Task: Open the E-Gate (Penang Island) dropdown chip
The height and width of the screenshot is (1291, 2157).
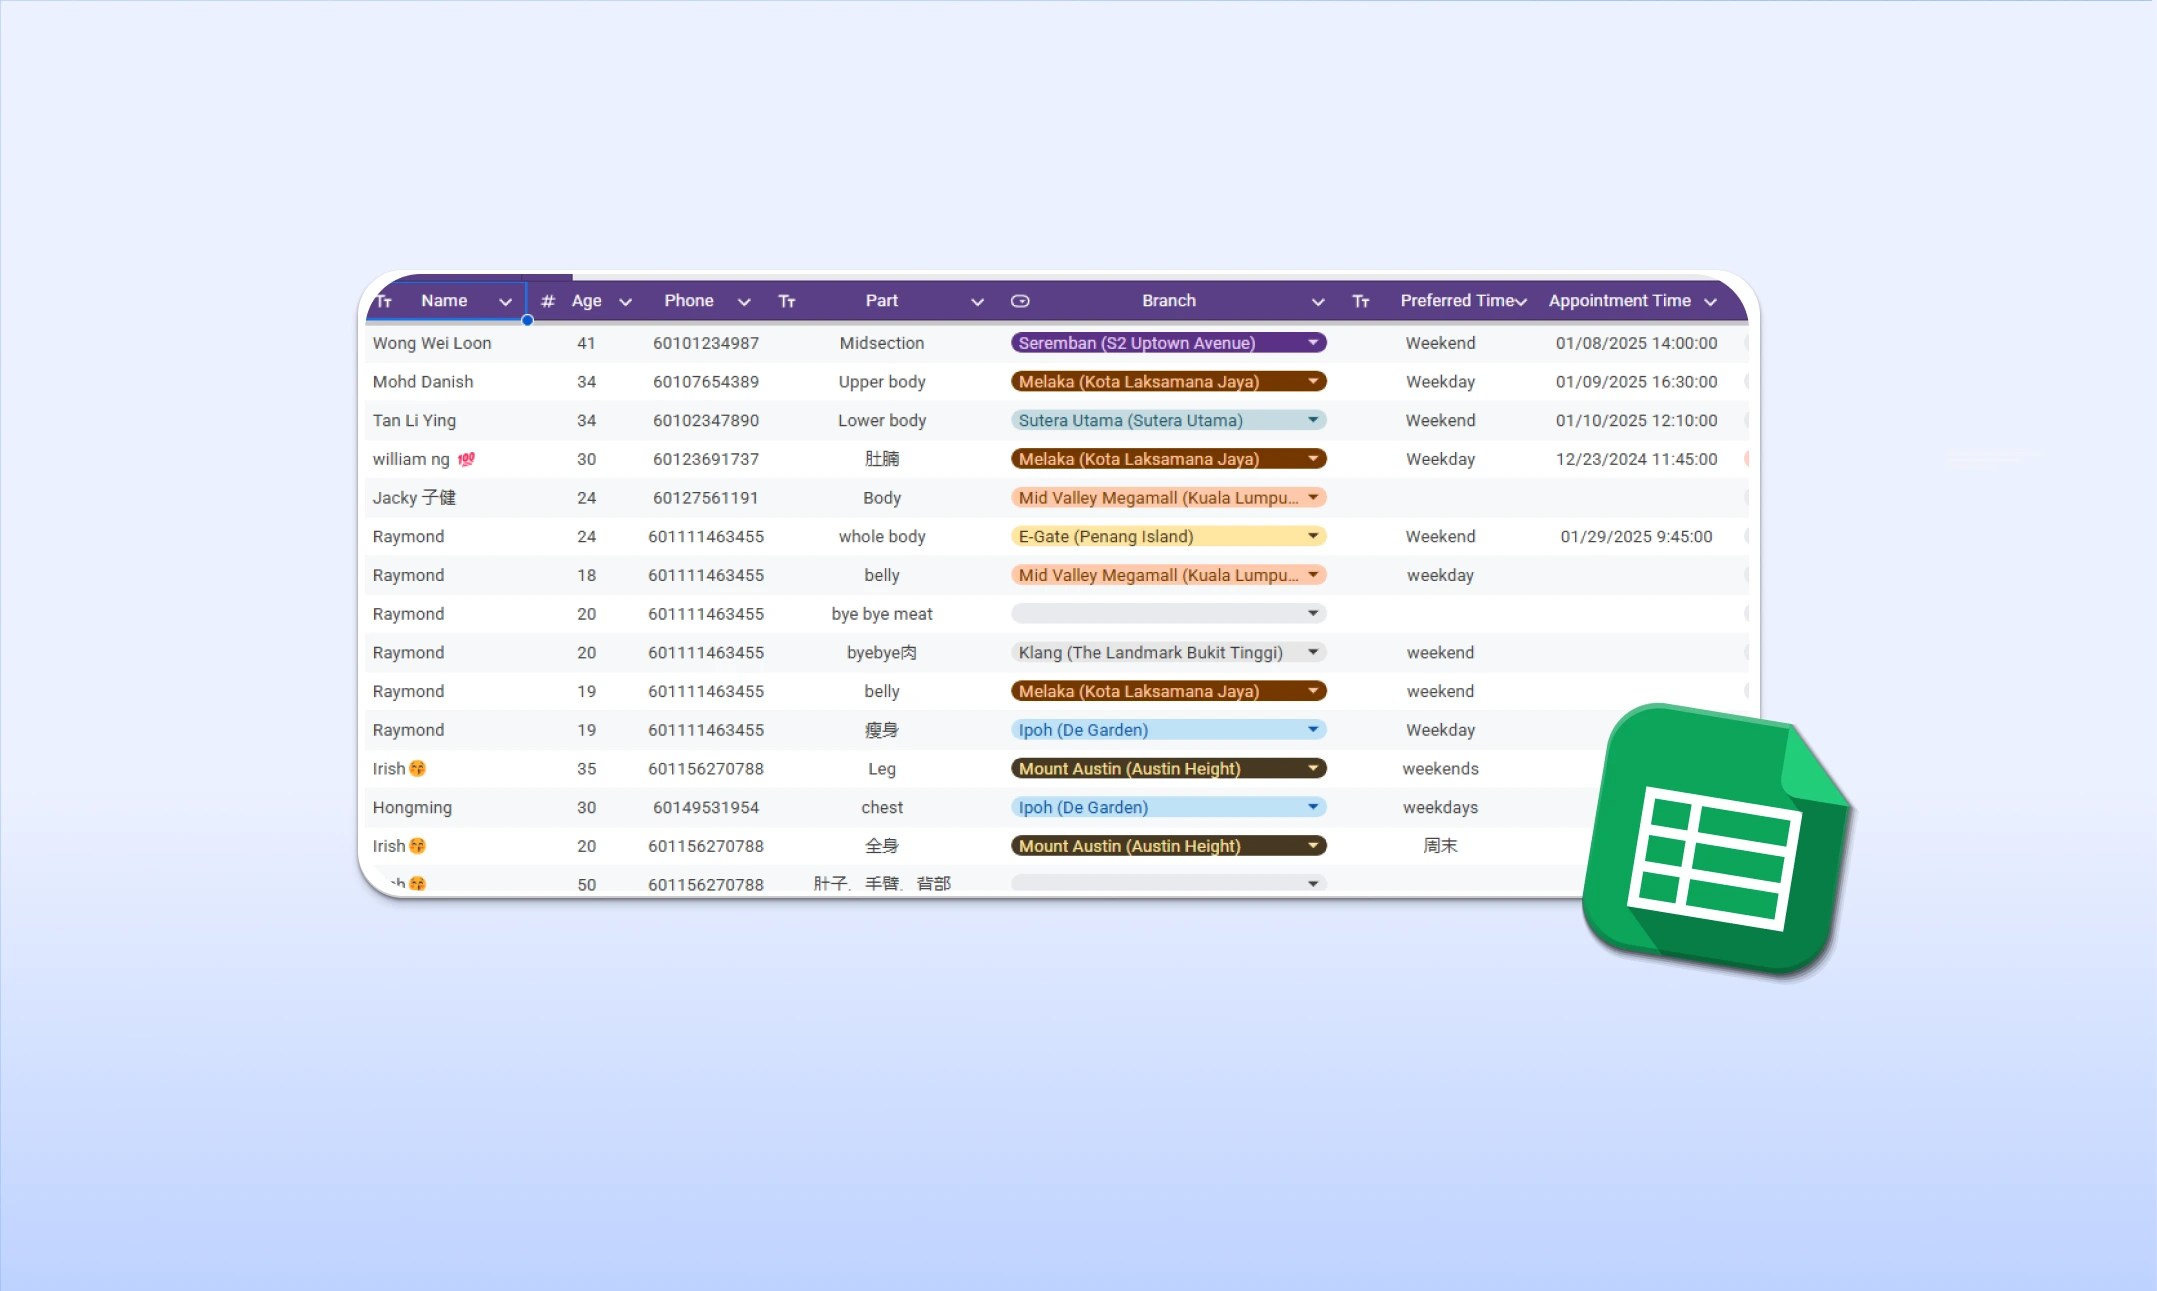Action: 1312,537
